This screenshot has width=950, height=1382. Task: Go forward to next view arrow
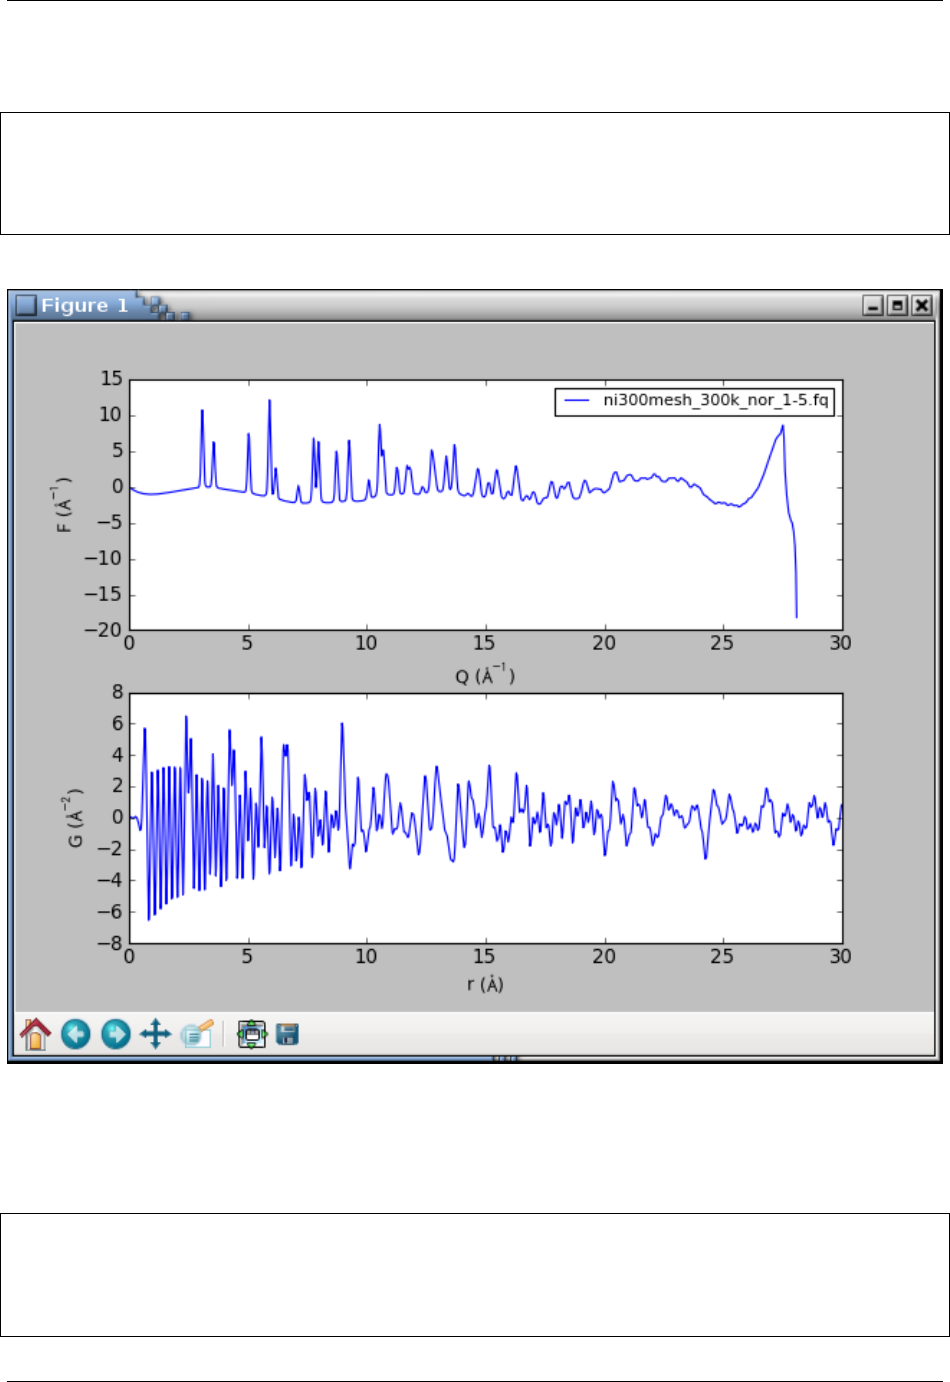(116, 1034)
